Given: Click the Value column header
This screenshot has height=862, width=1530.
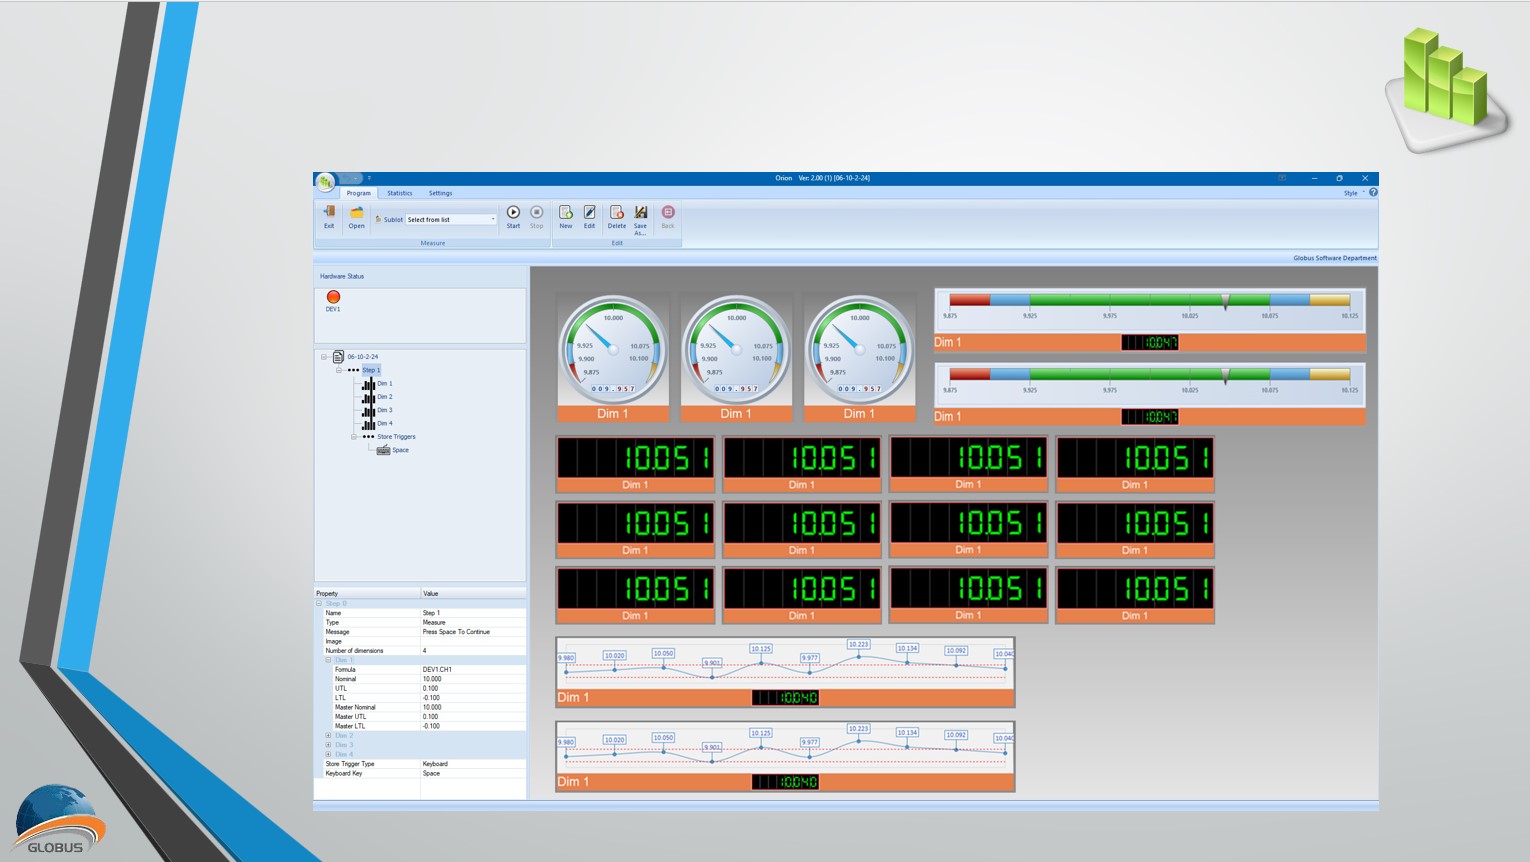Looking at the screenshot, I should [473, 593].
